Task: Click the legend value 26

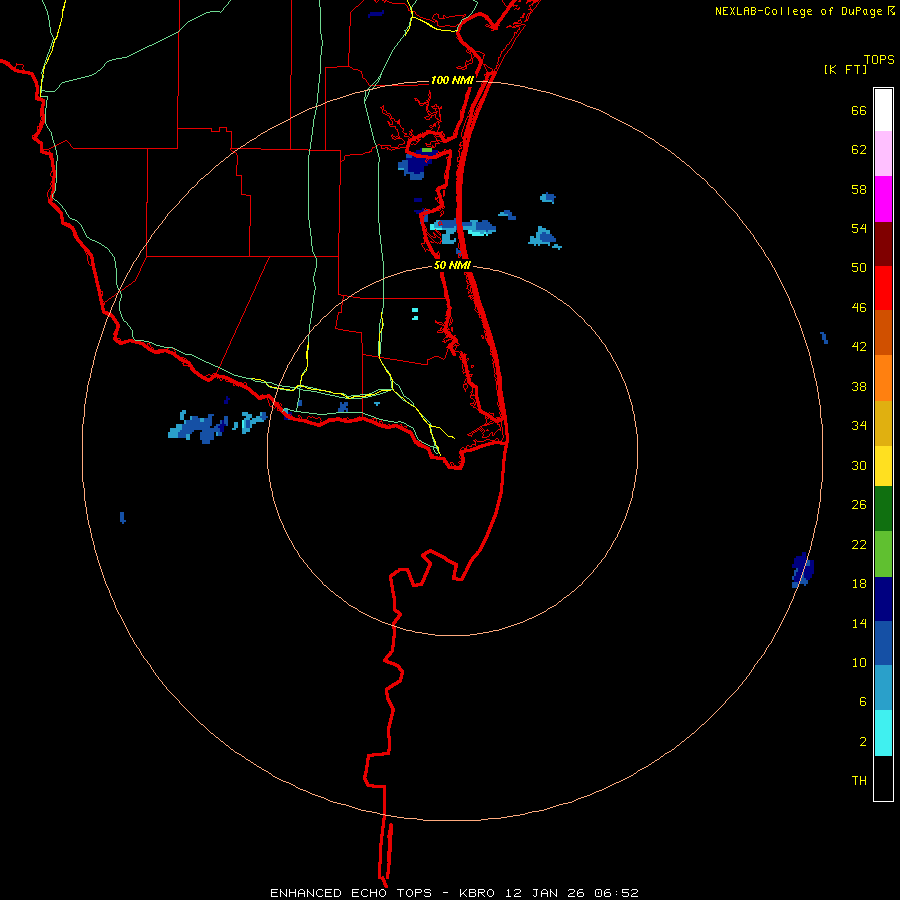Action: click(x=859, y=505)
